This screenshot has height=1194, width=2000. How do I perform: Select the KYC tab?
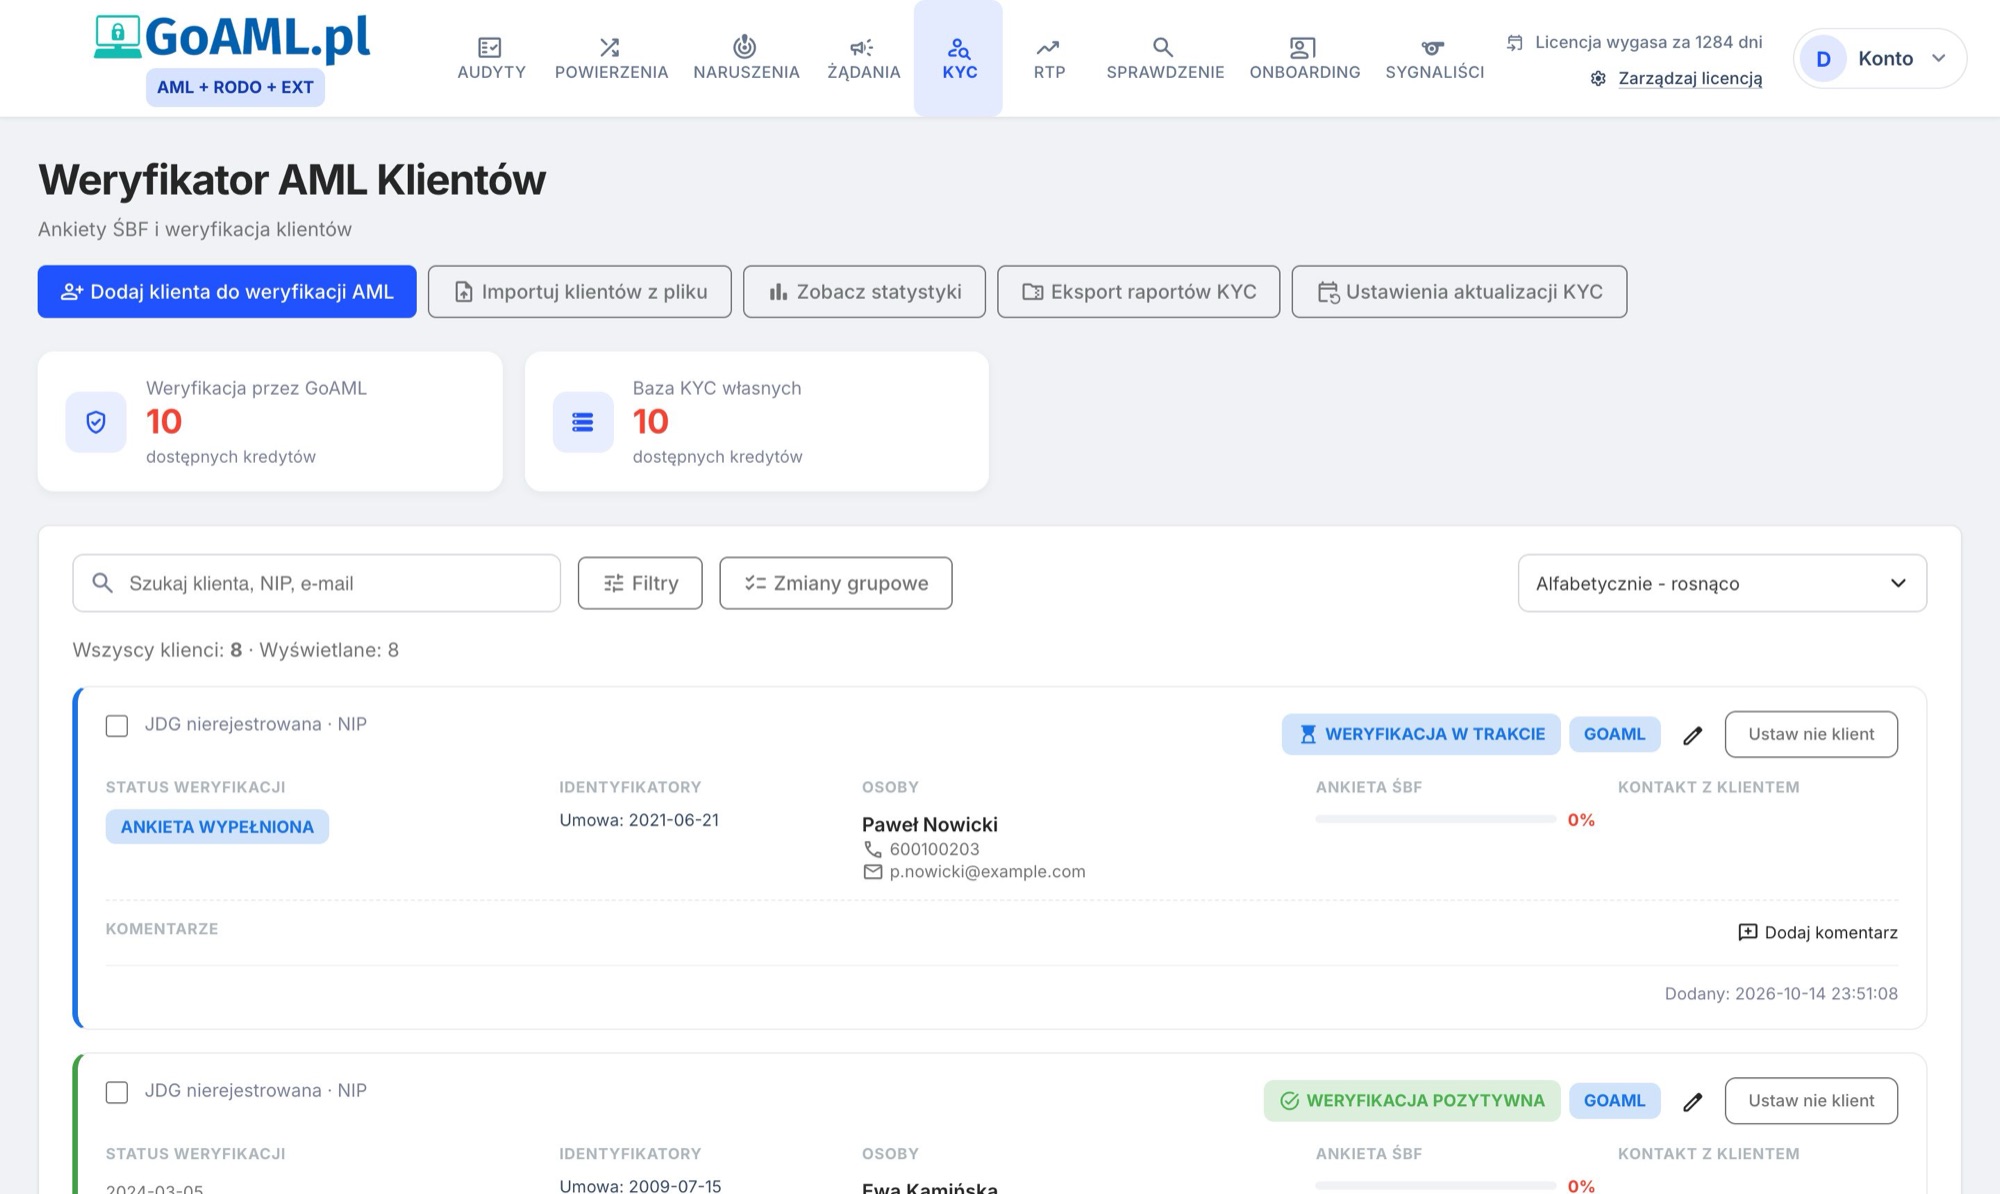[958, 59]
